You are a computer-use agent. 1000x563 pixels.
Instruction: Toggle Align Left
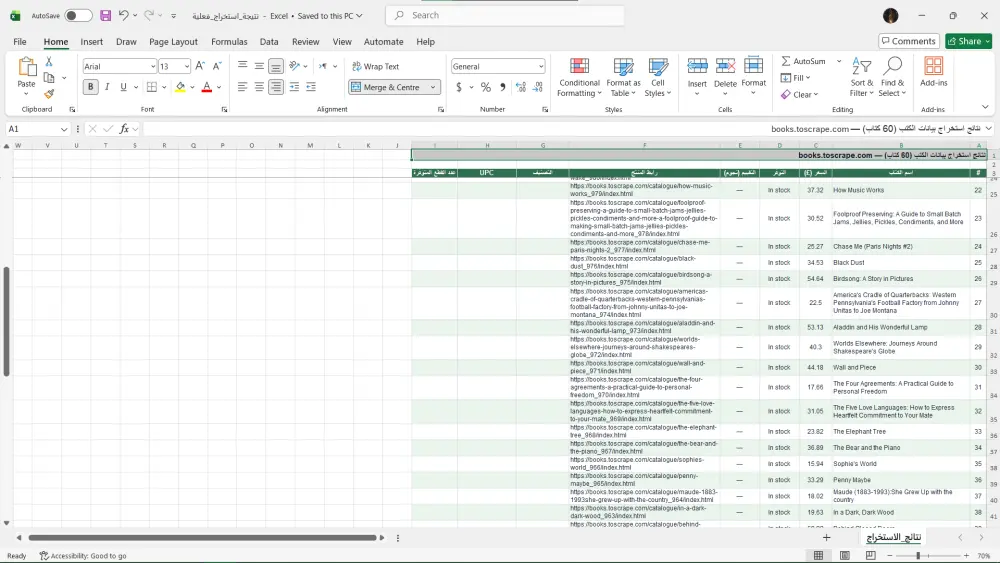pyautogui.click(x=242, y=87)
